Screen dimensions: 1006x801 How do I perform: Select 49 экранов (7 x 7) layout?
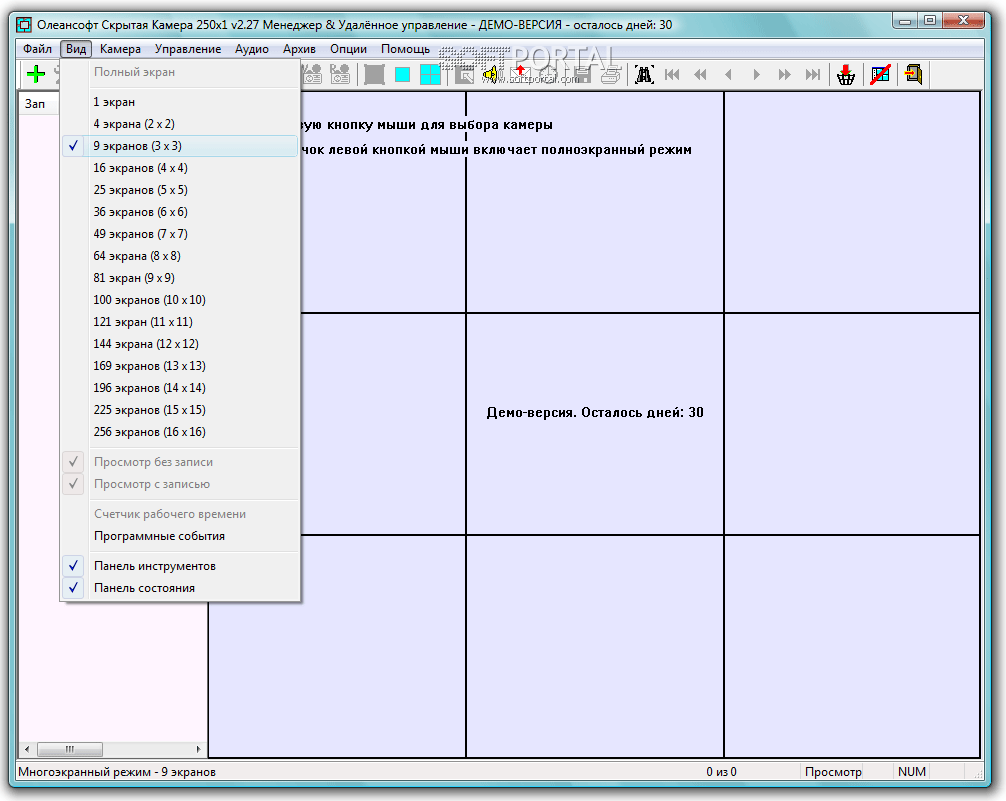click(x=180, y=234)
